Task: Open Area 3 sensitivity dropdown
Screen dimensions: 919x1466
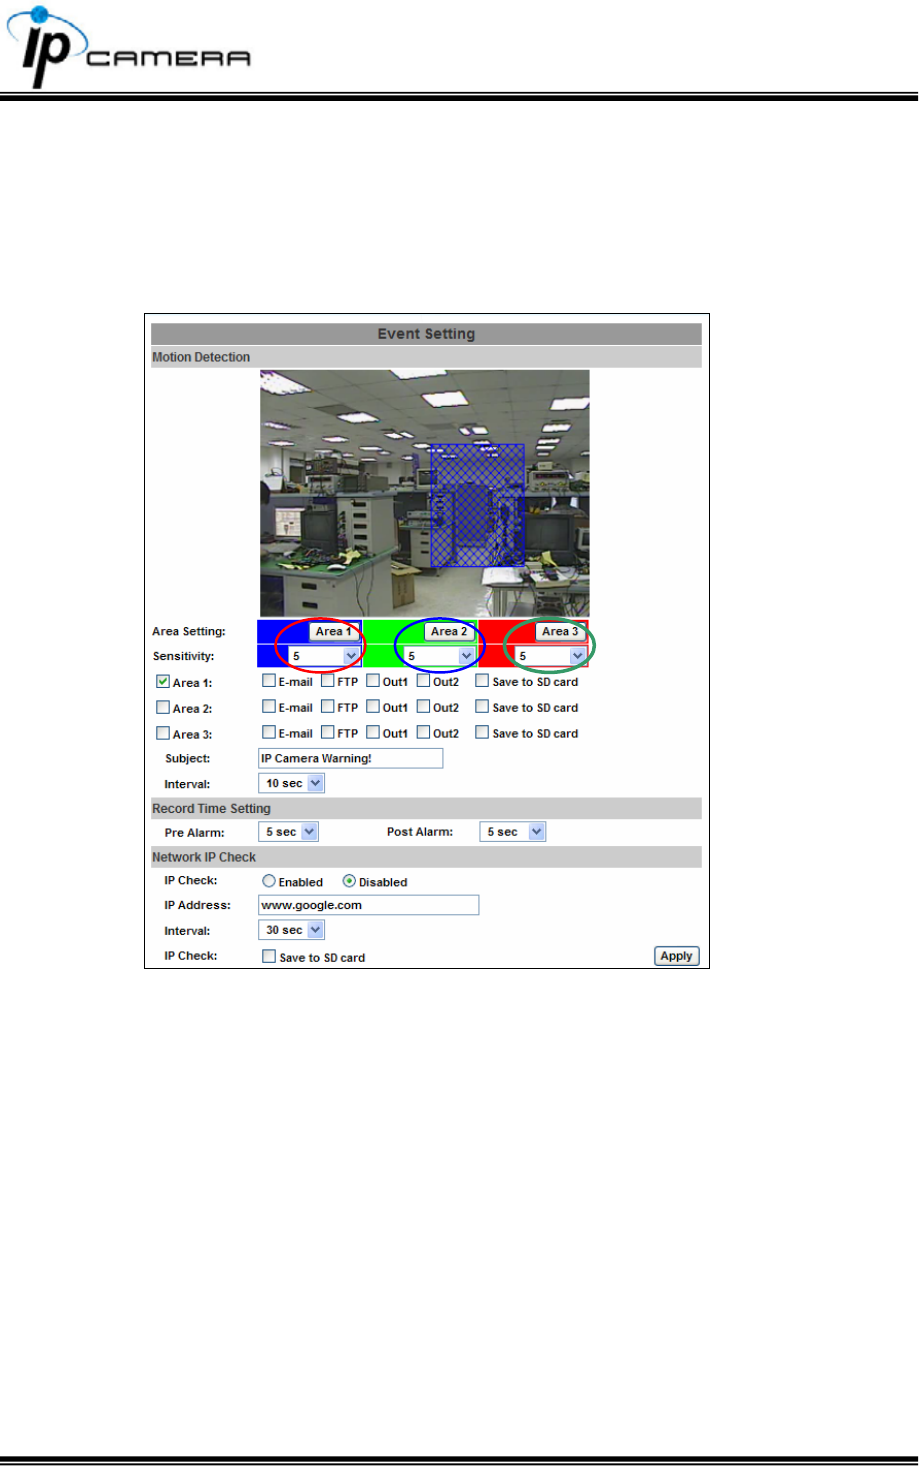Action: pos(551,656)
